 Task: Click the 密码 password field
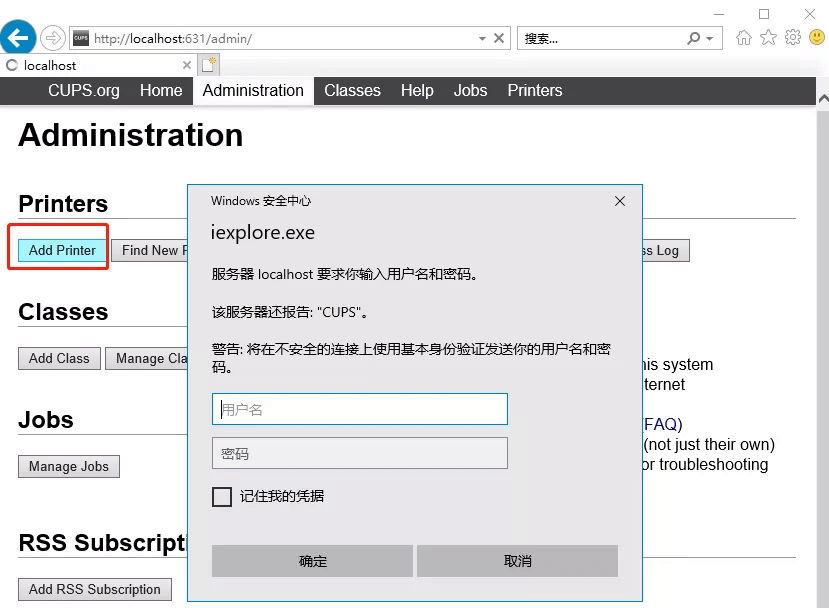360,453
